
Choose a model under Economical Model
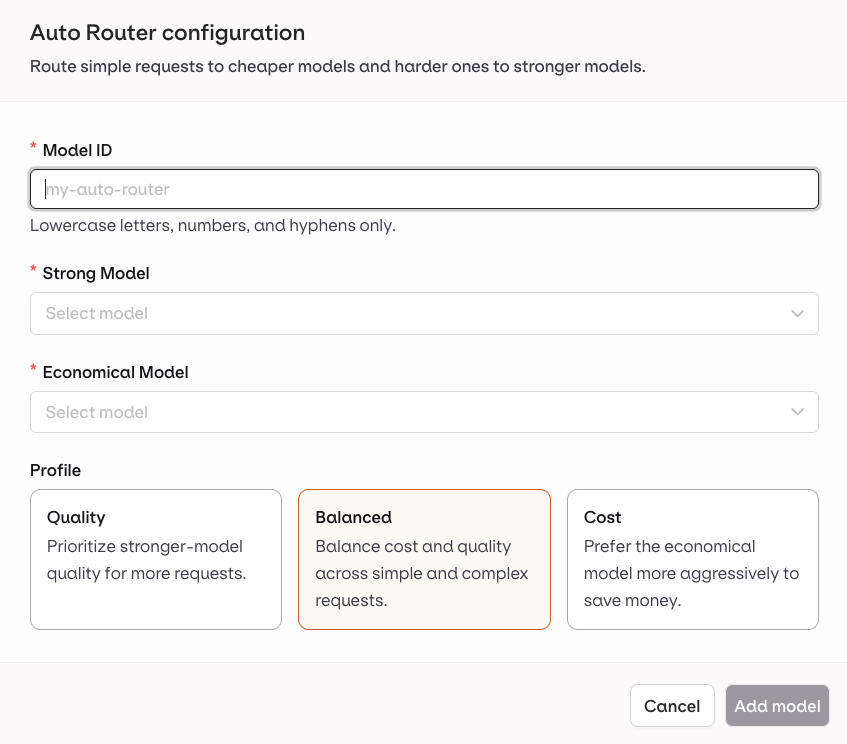click(424, 411)
